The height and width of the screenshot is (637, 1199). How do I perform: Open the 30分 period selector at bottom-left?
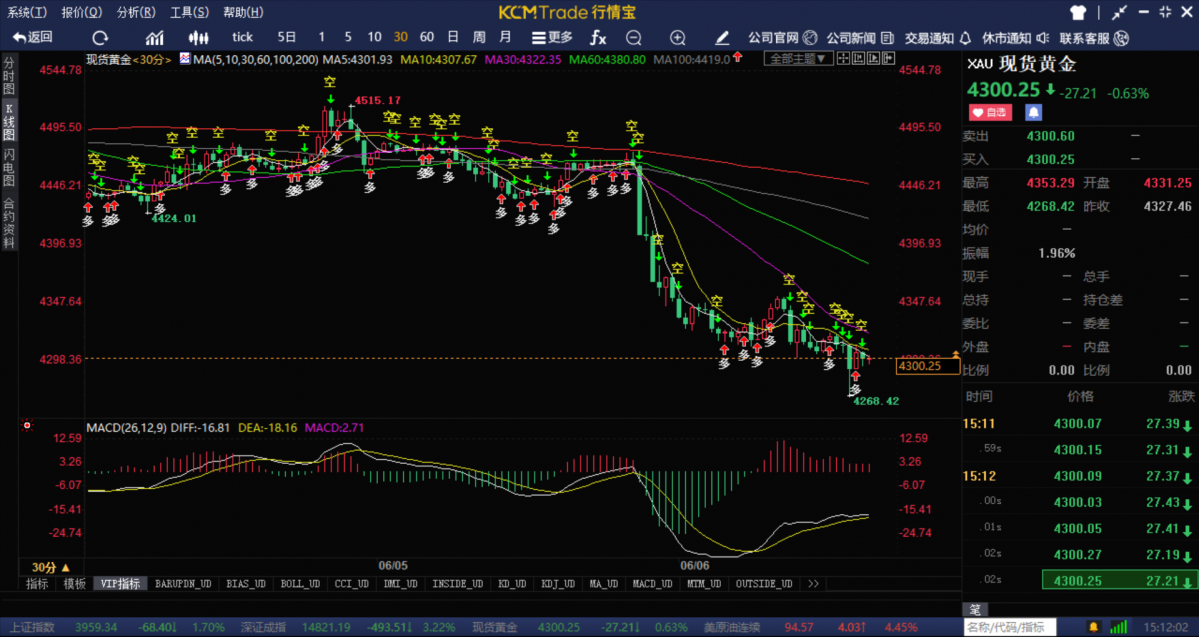tap(50, 567)
